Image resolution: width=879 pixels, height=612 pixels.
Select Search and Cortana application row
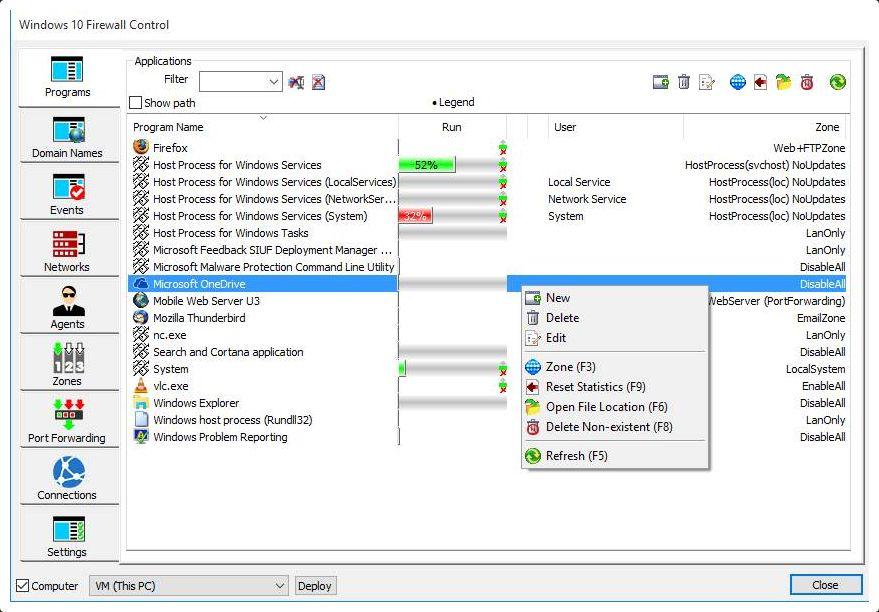click(486, 351)
